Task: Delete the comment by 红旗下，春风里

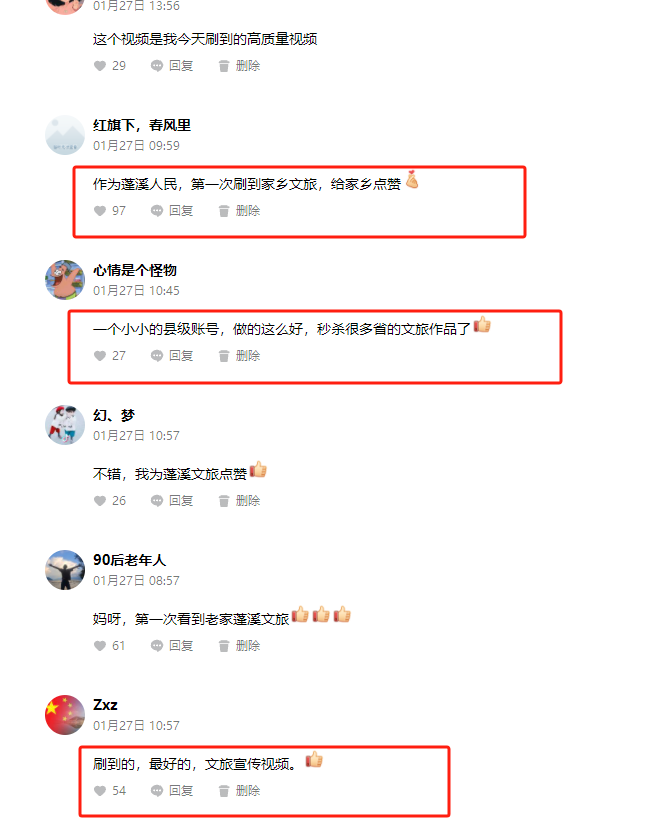Action: (x=239, y=211)
